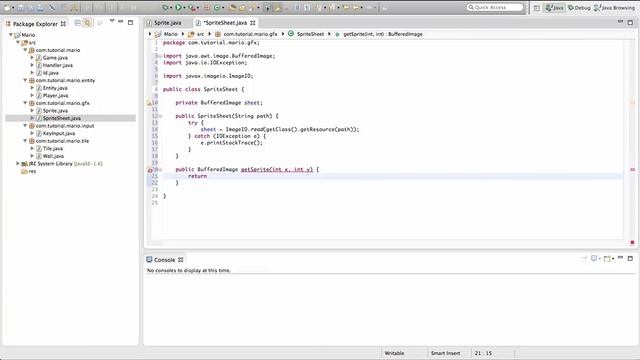Close the SpriteSheet.java editor tab

[253, 23]
